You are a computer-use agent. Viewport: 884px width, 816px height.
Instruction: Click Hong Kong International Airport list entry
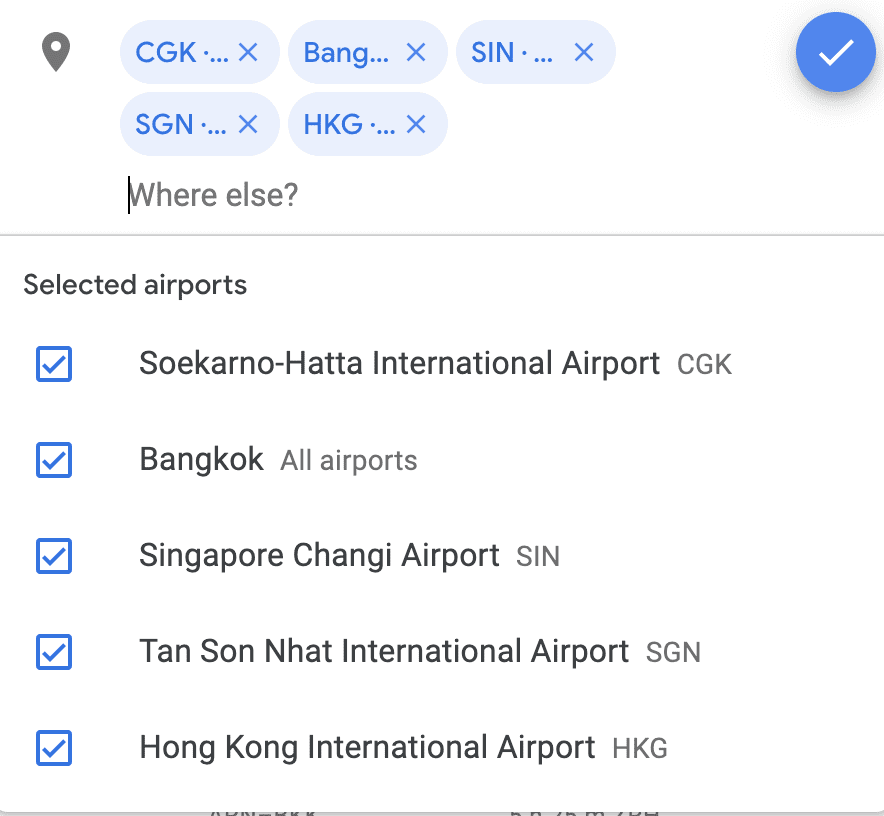point(442,748)
